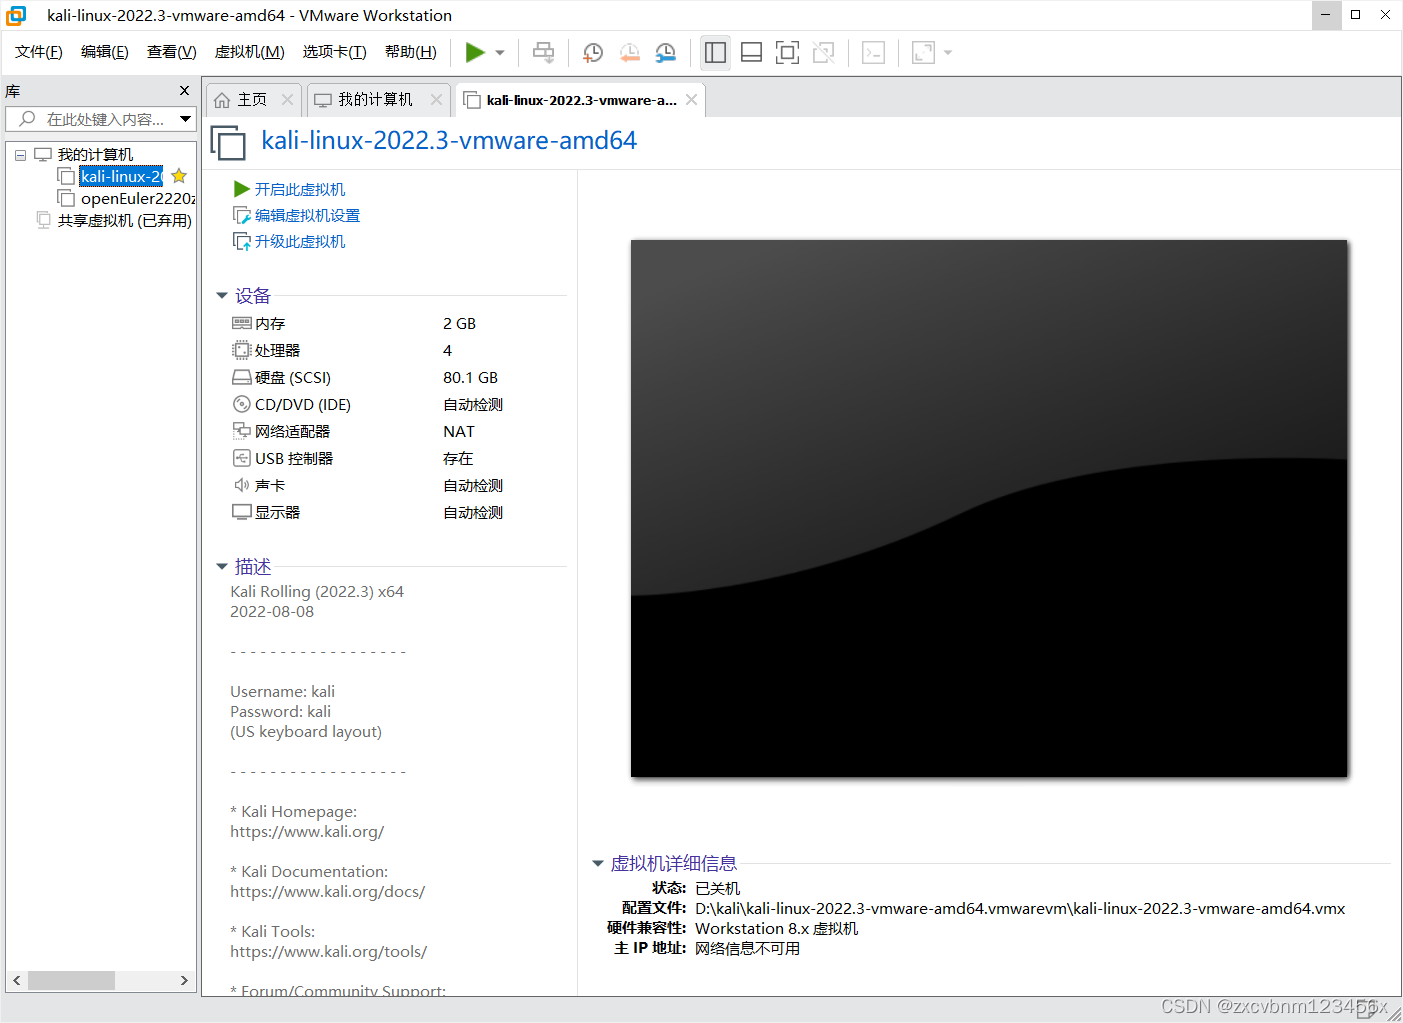1403x1023 pixels.
Task: Click the https://www.kali.org/tools/ description text
Action: tap(329, 952)
